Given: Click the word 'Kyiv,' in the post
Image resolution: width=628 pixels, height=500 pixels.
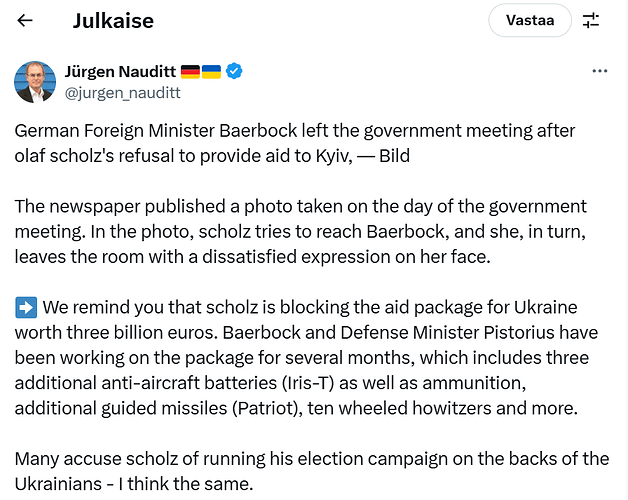Looking at the screenshot, I should pos(334,156).
